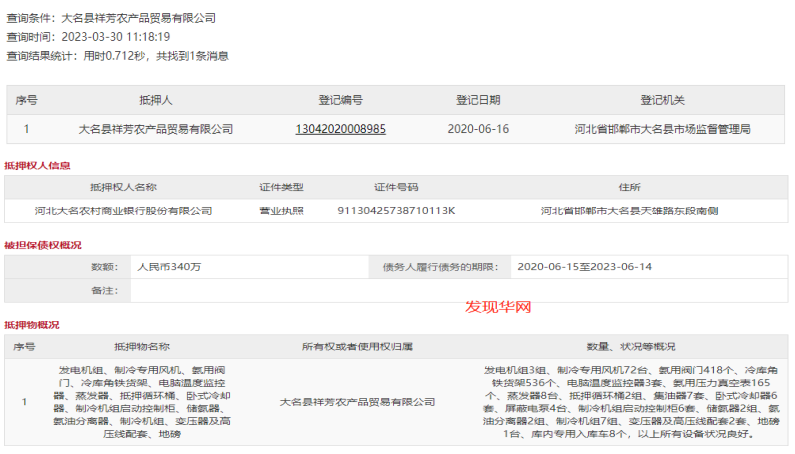Click the first 序号 header in results table
Viewport: 795px width, 454px height.
coord(26,100)
